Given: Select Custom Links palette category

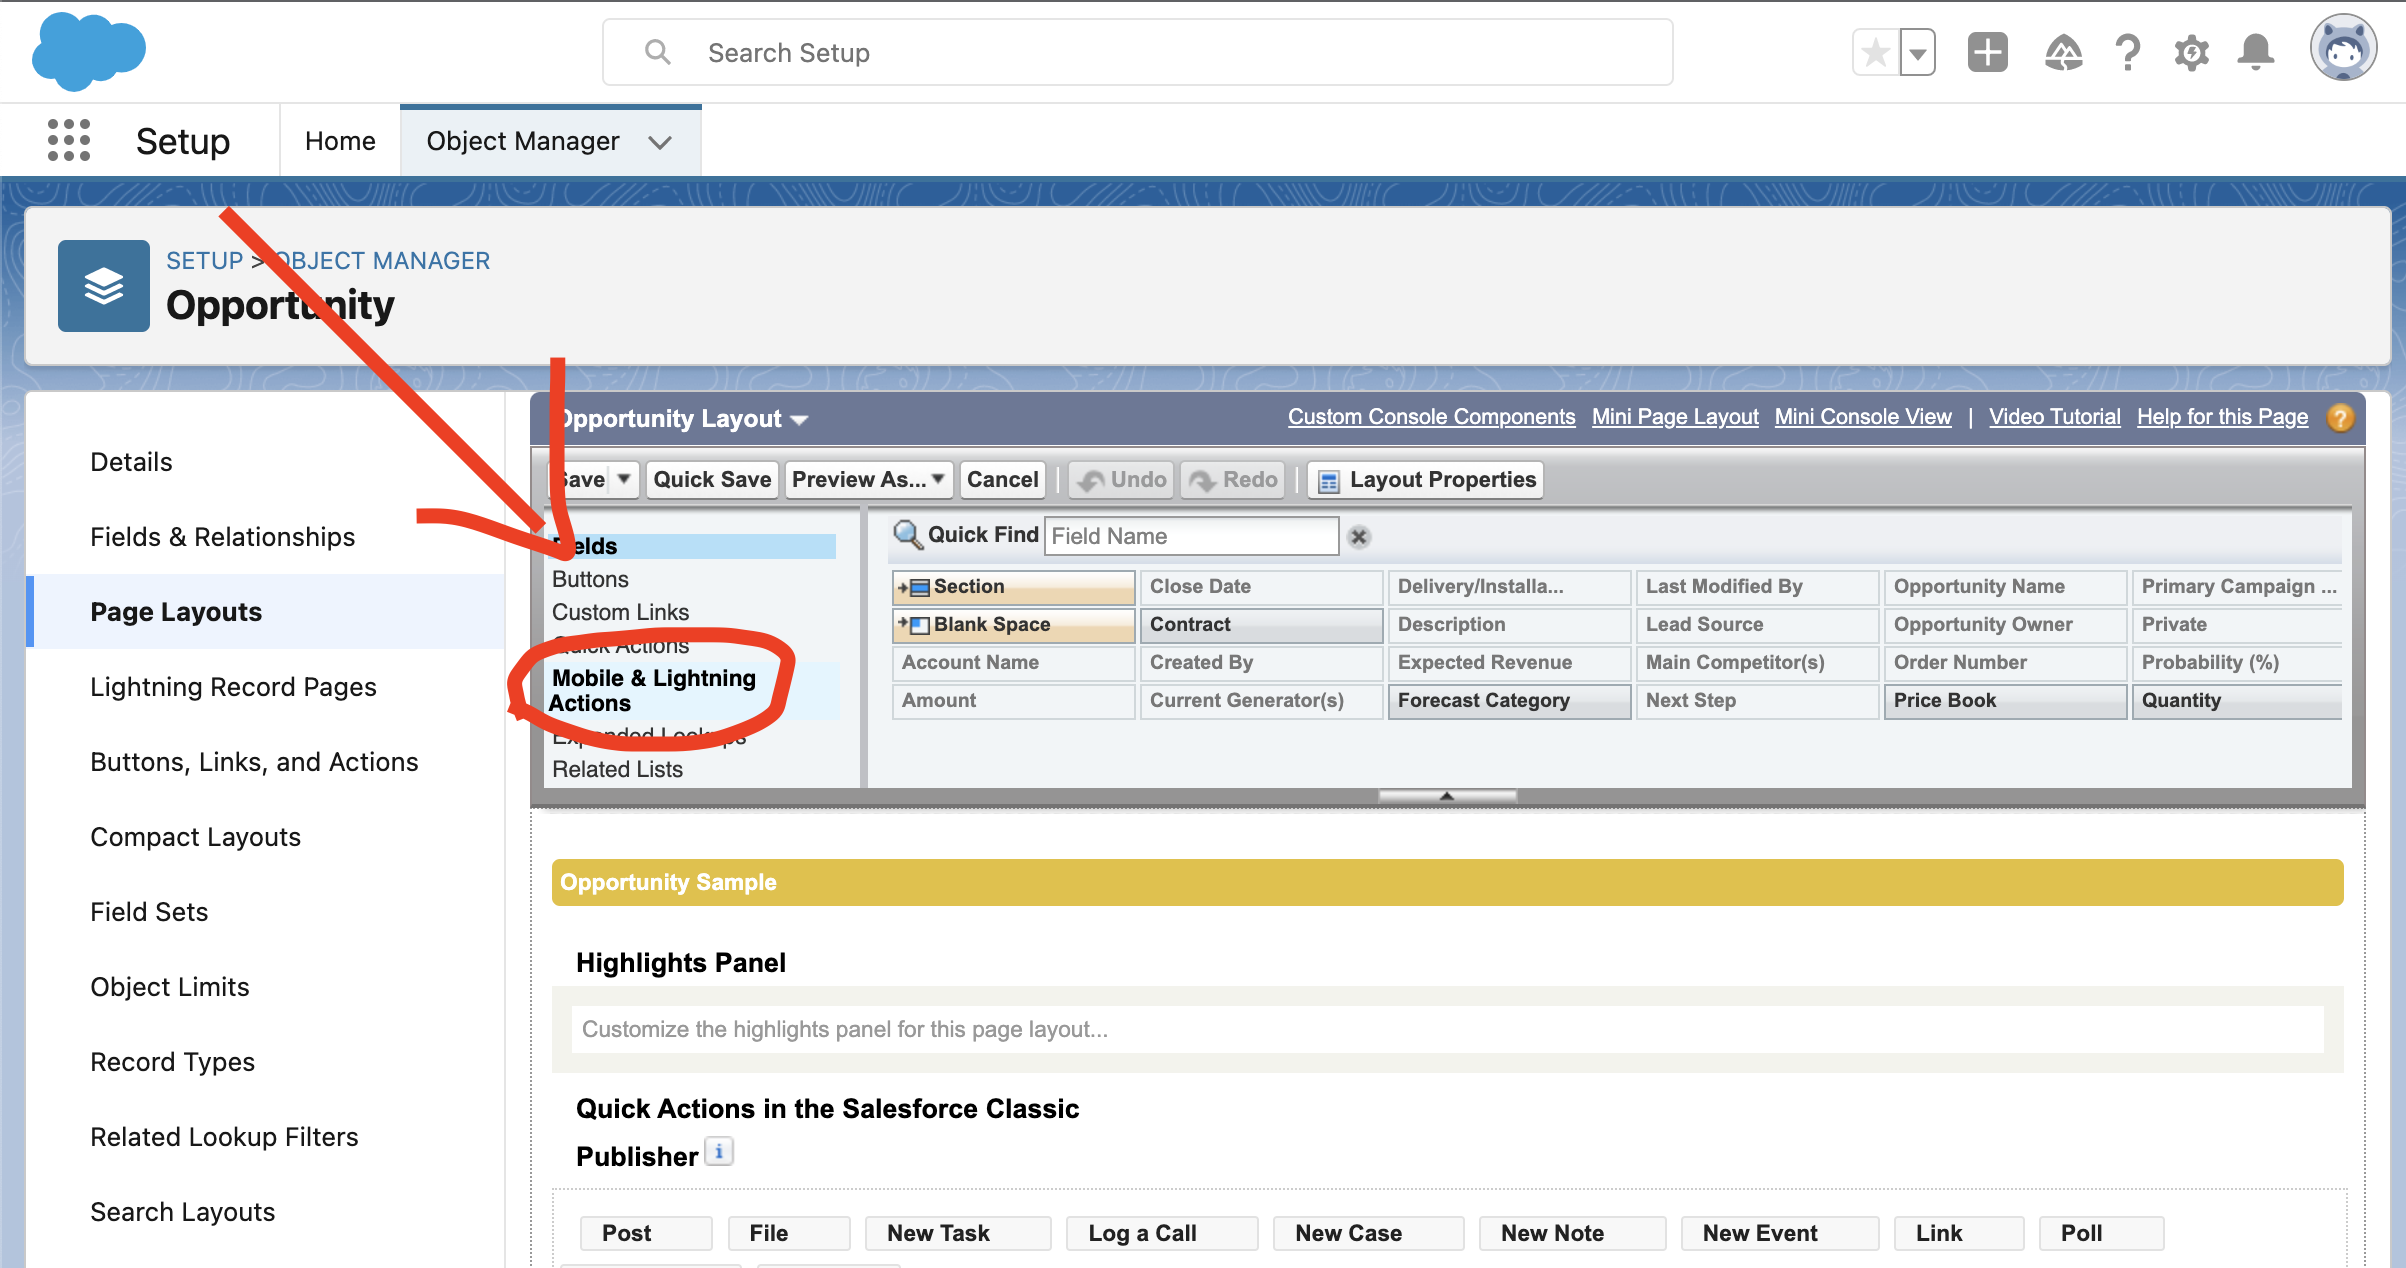Looking at the screenshot, I should coord(620,612).
